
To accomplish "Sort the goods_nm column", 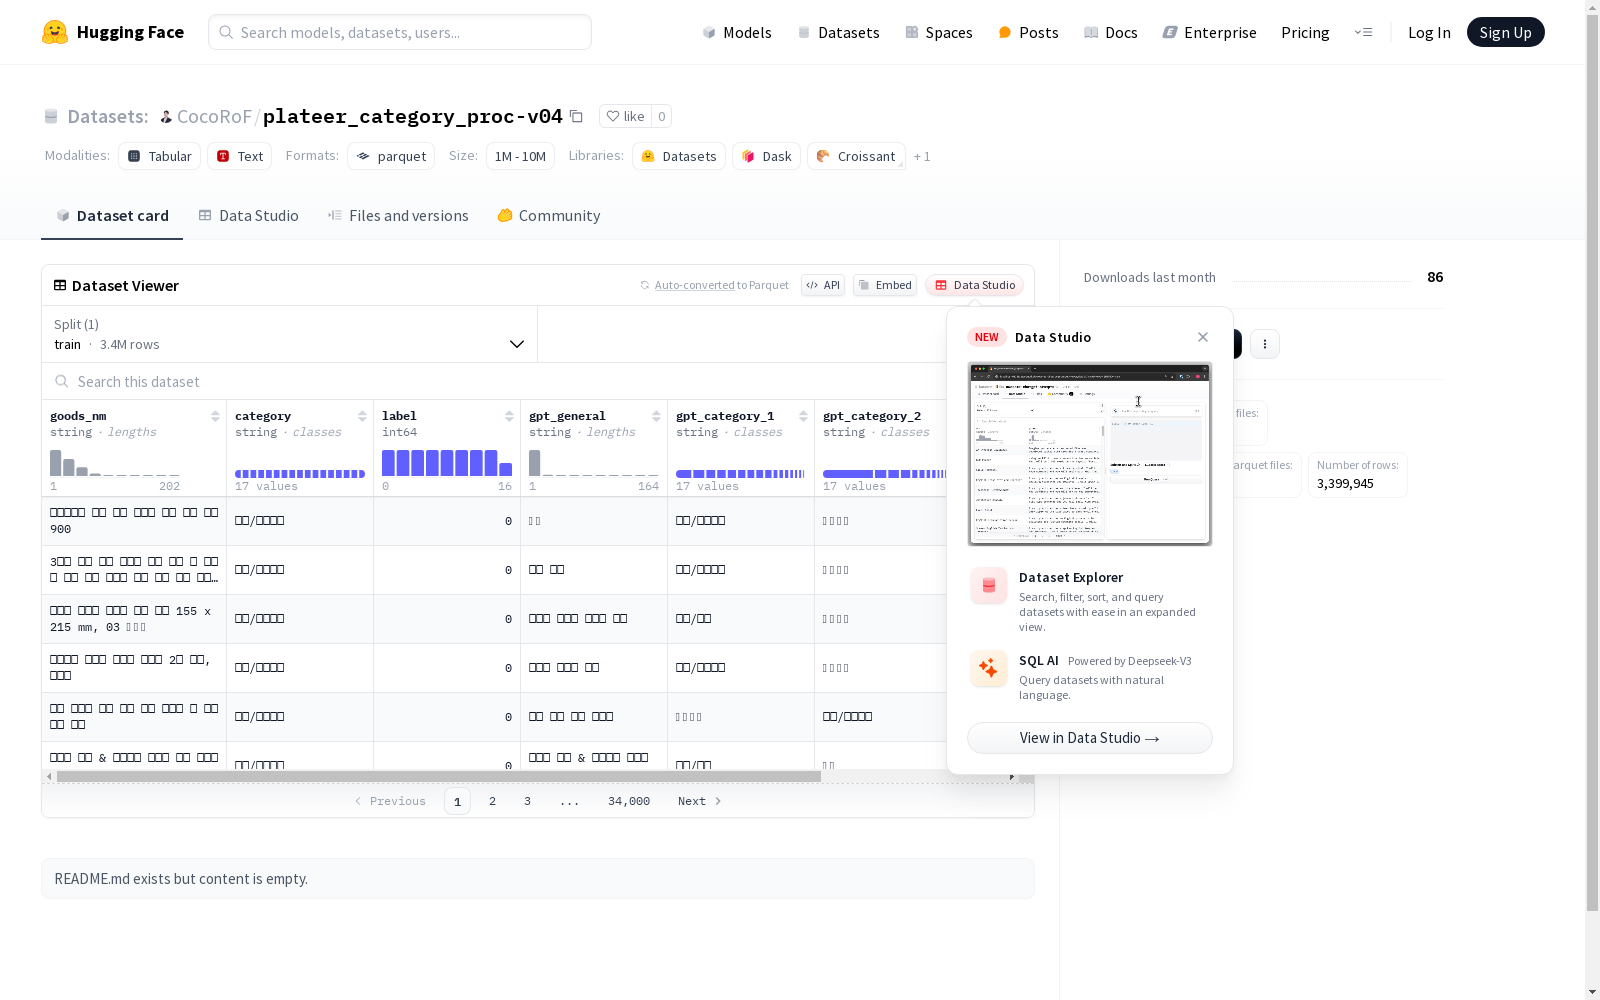I will coord(215,416).
